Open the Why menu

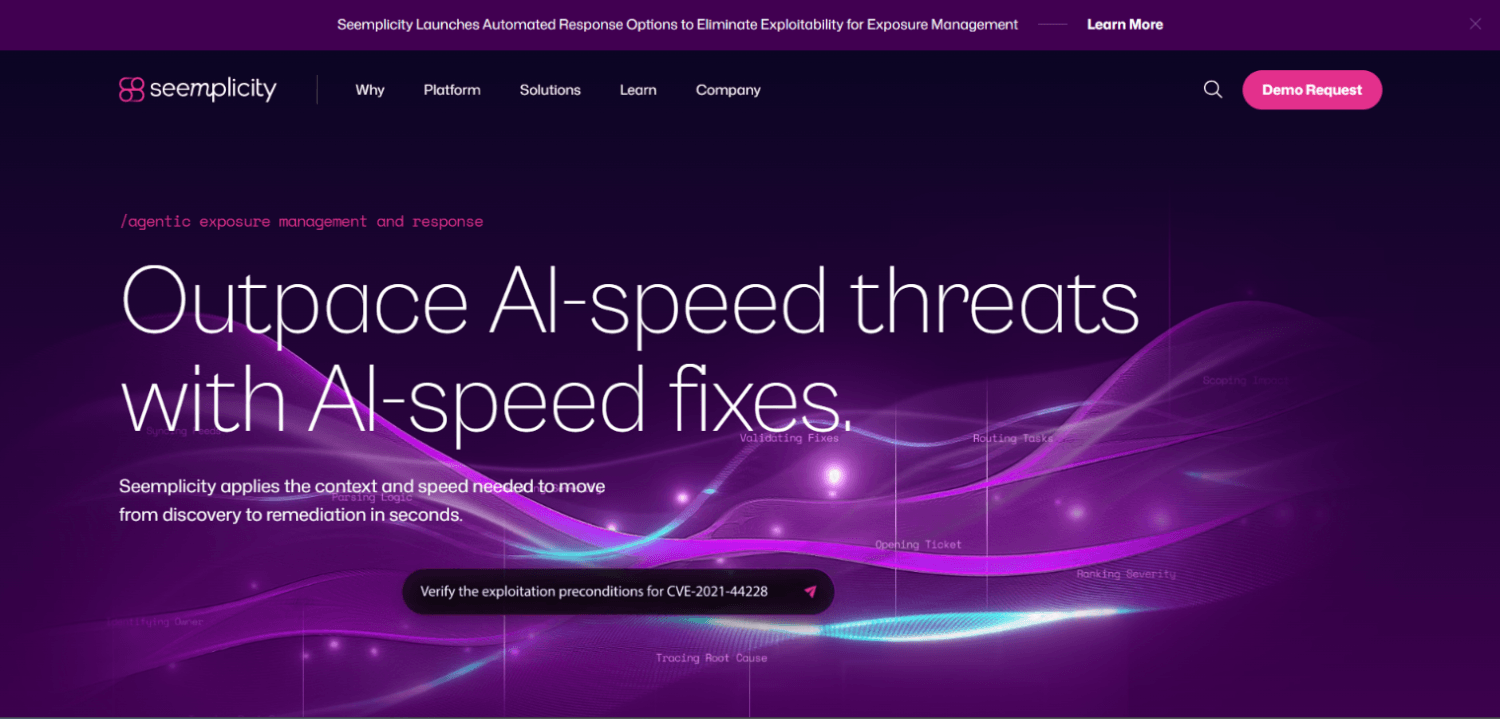tap(370, 90)
